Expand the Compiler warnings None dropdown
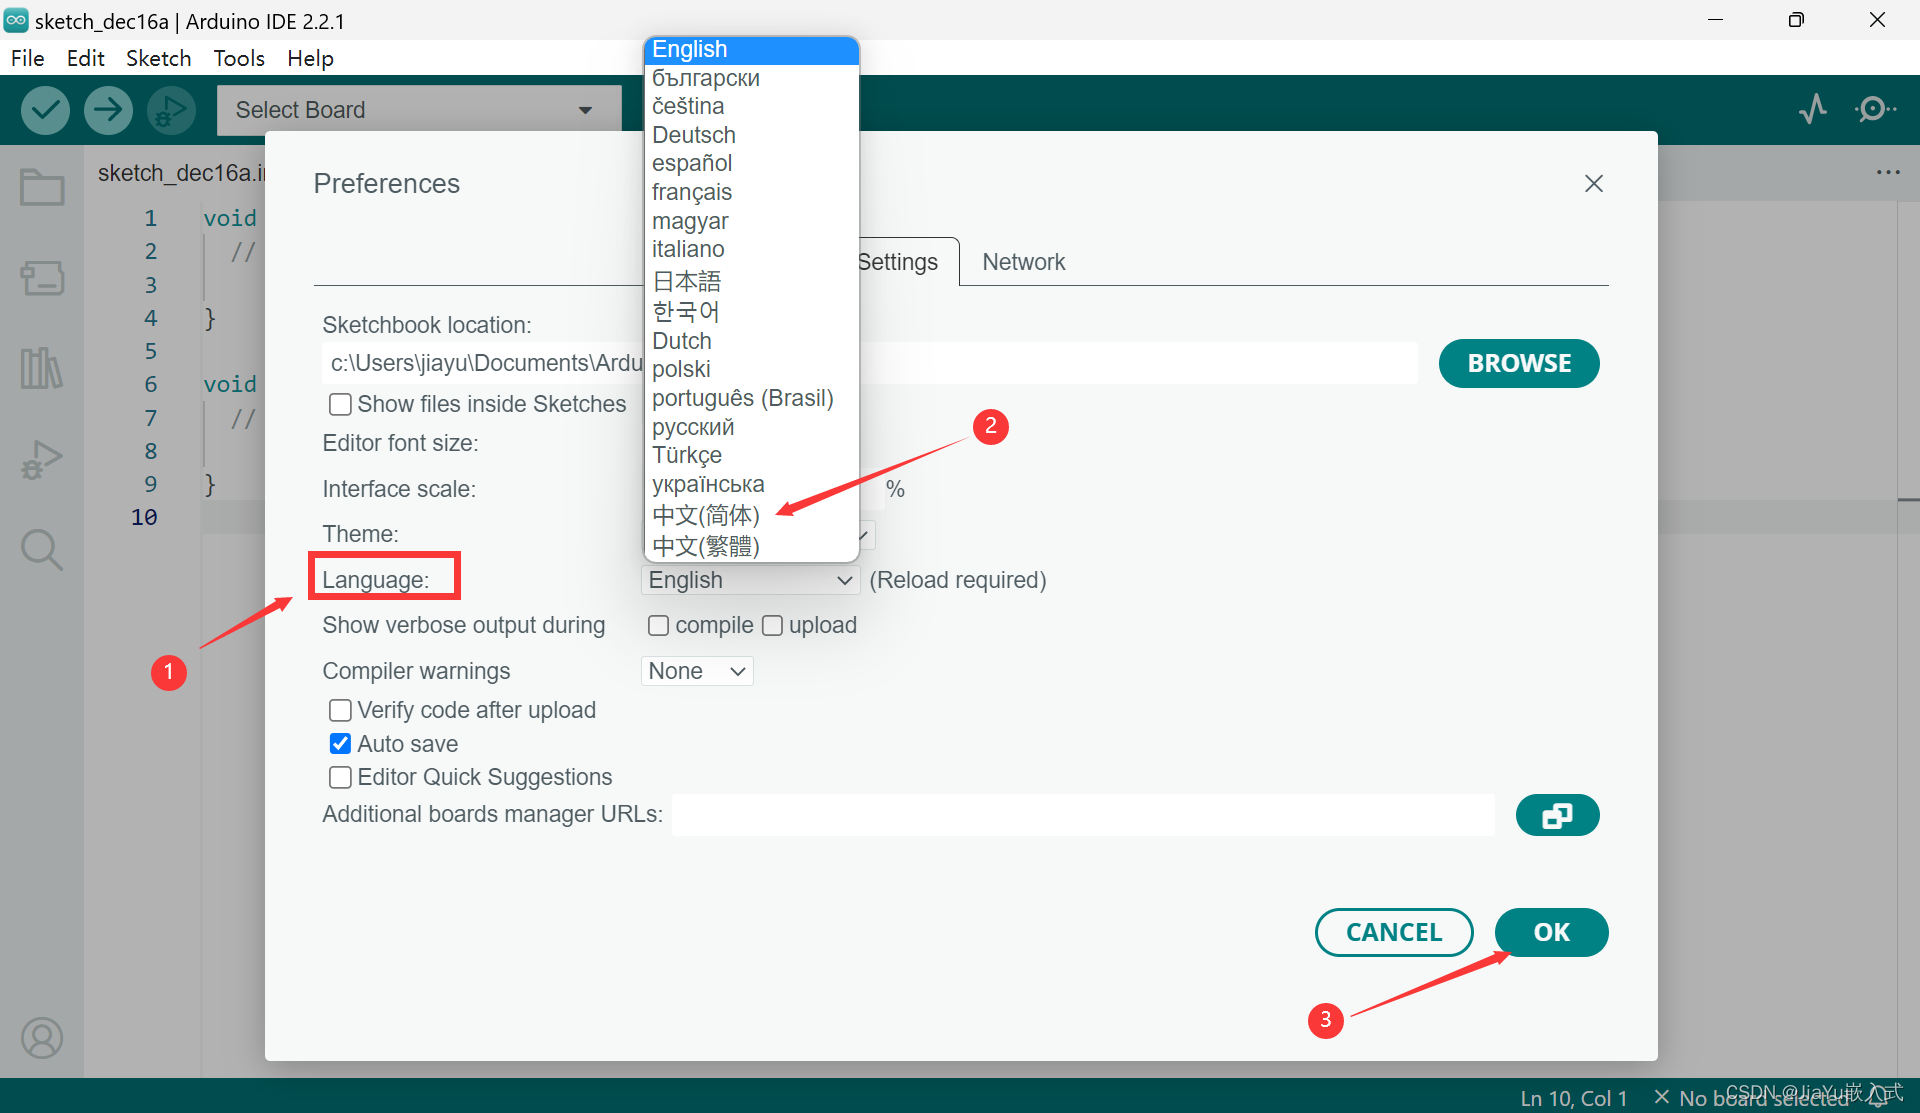The width and height of the screenshot is (1920, 1113). point(697,671)
